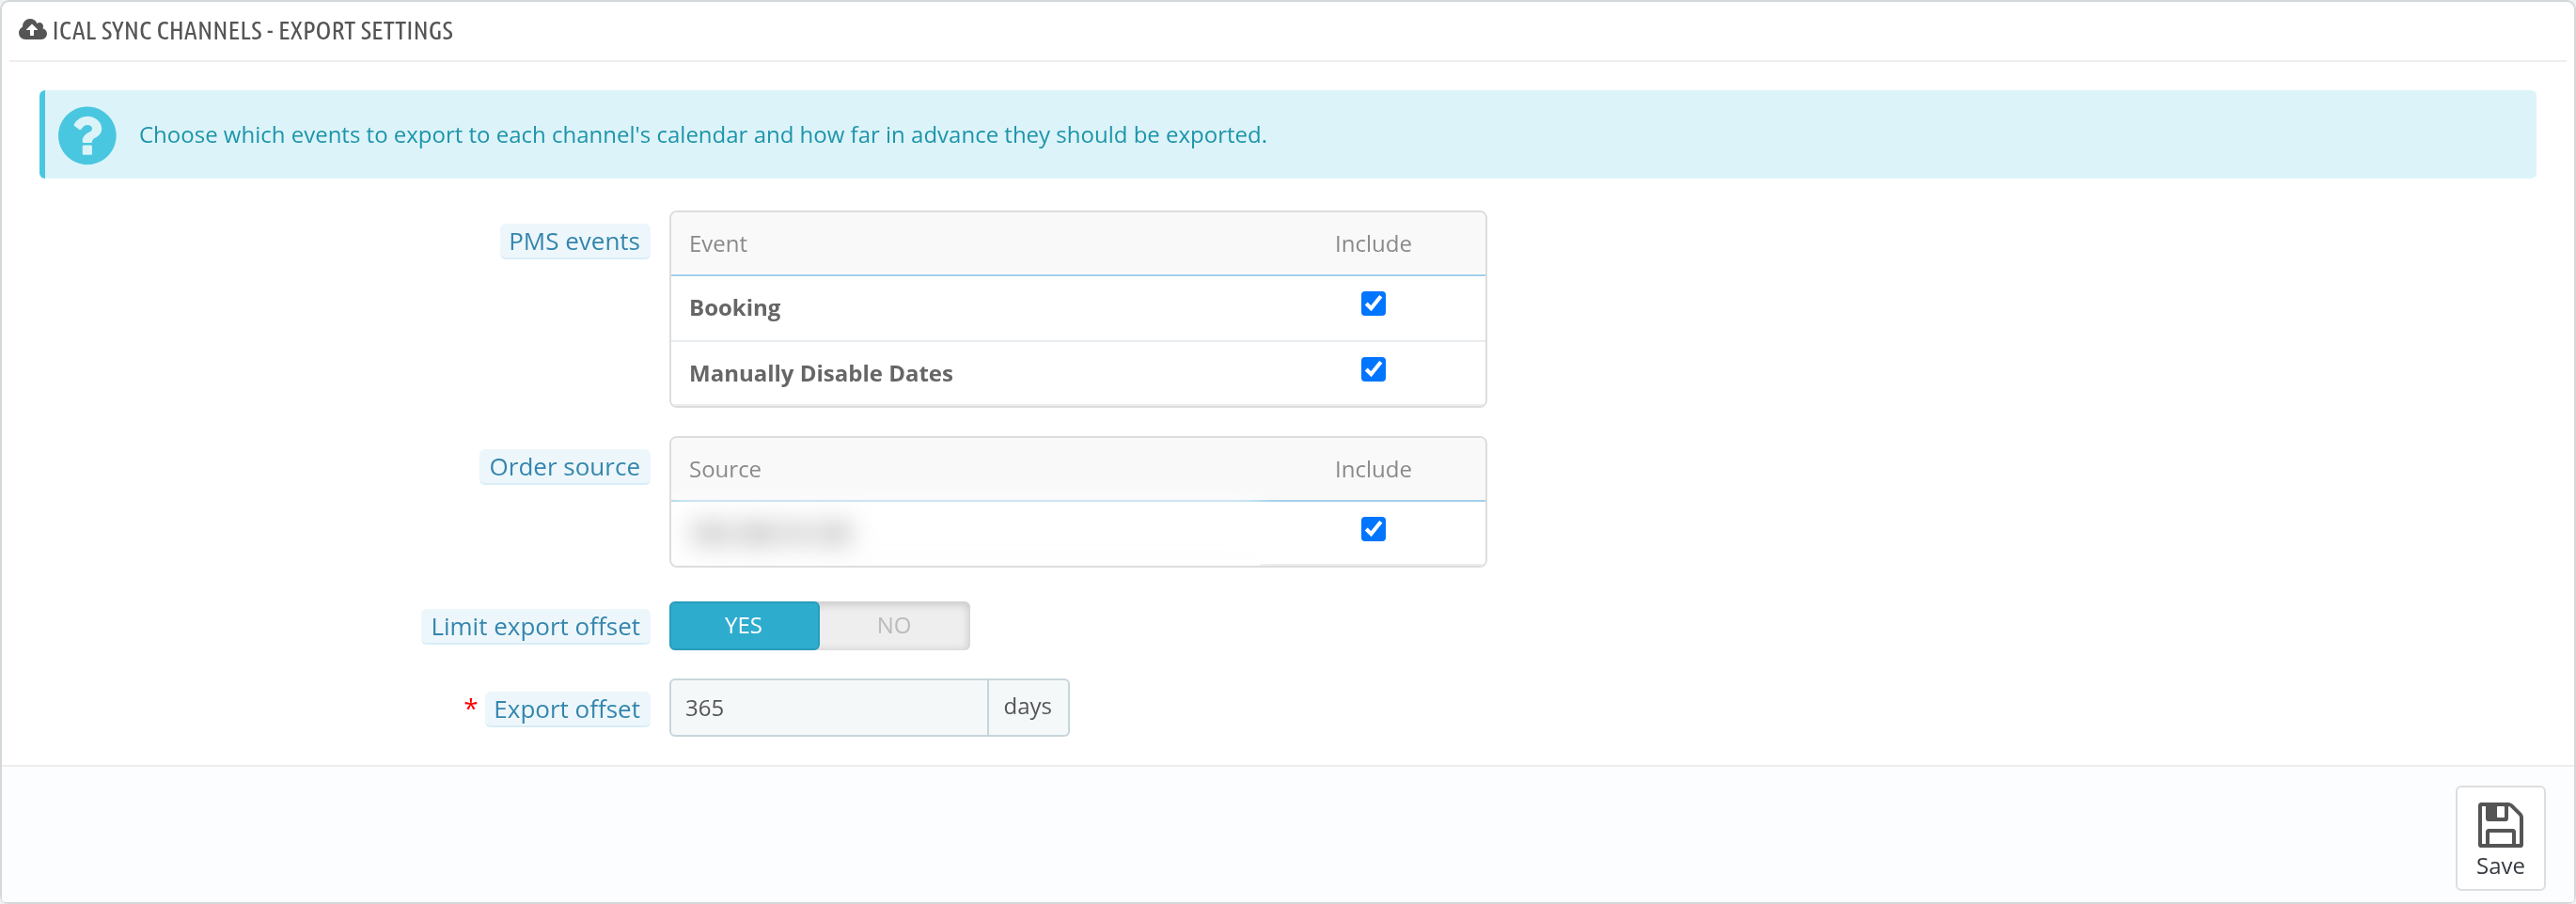The width and height of the screenshot is (2576, 904).
Task: Click the Event column header
Action: tap(717, 244)
